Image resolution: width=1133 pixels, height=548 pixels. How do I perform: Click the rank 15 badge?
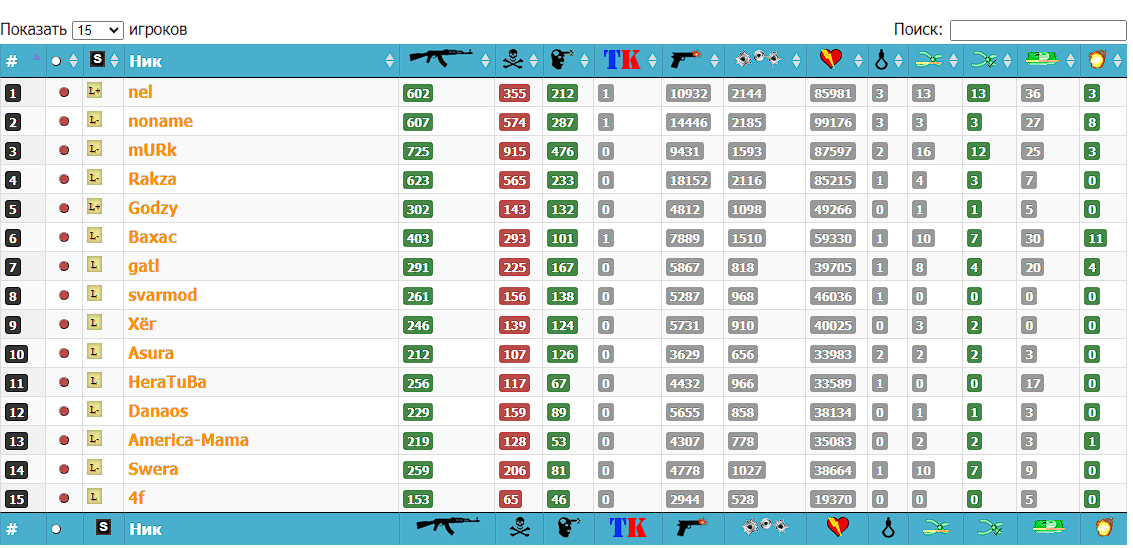16,499
